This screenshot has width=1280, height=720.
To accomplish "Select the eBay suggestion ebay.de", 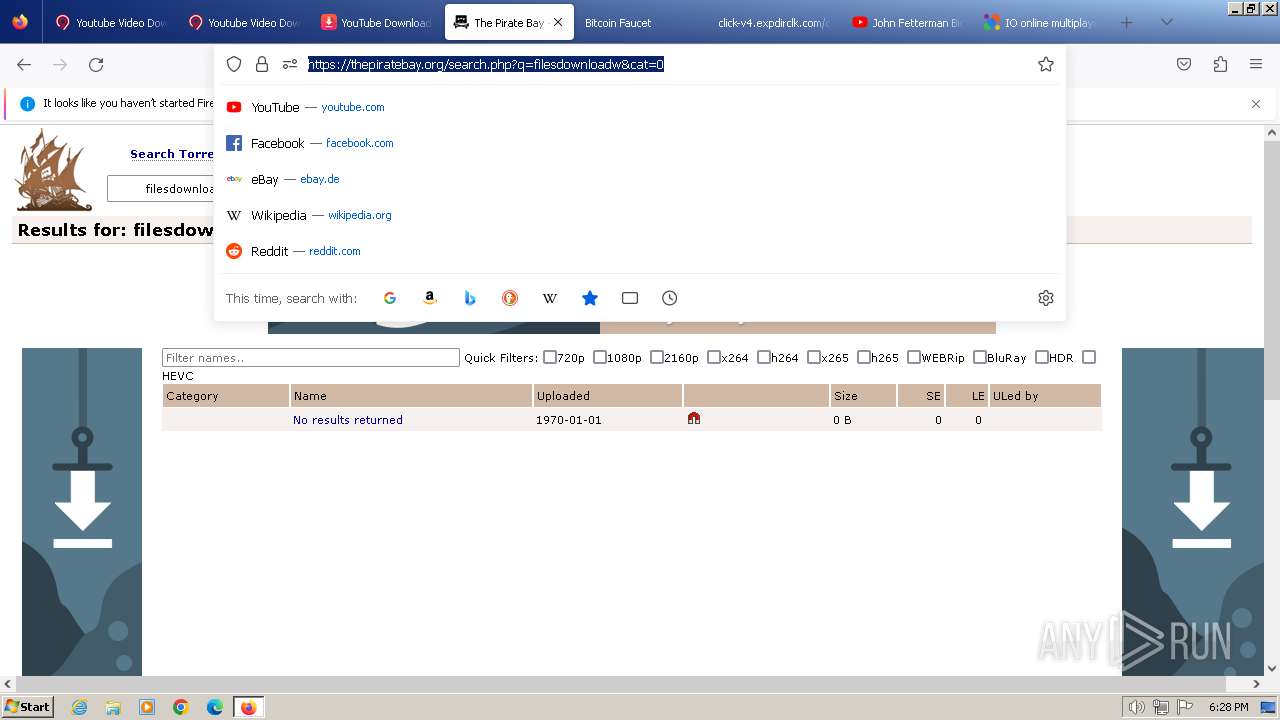I will (640, 179).
